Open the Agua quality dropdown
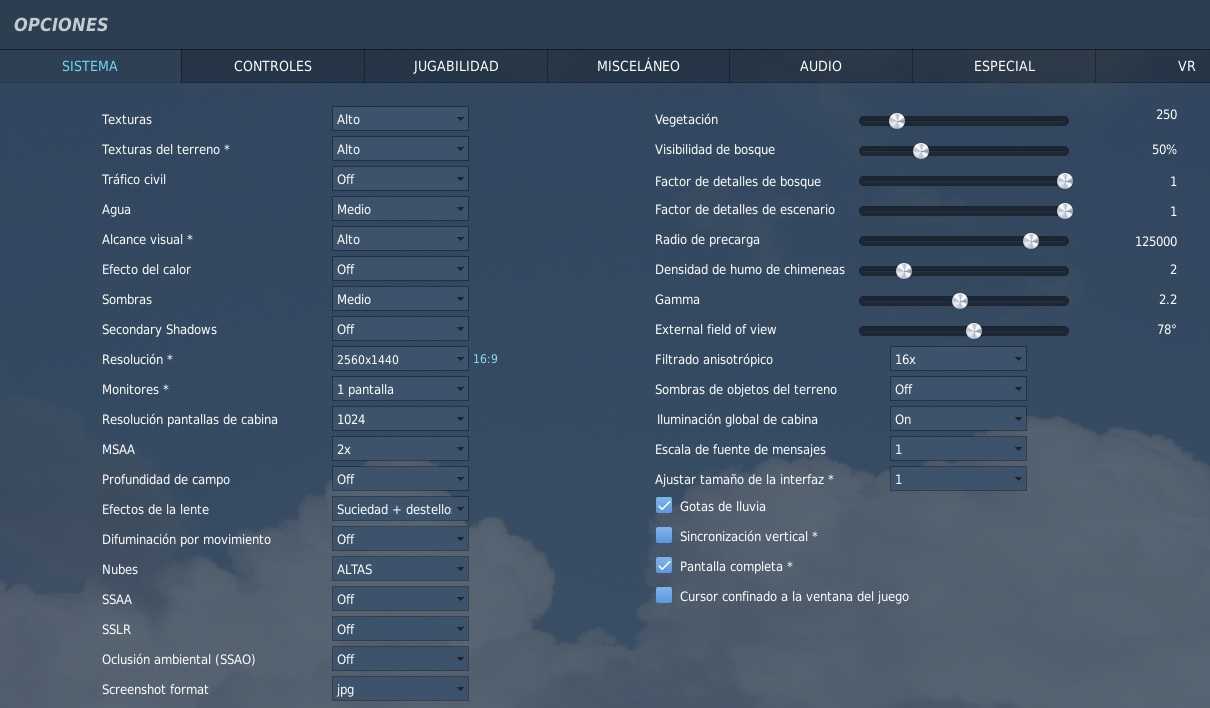This screenshot has width=1210, height=708. point(400,209)
